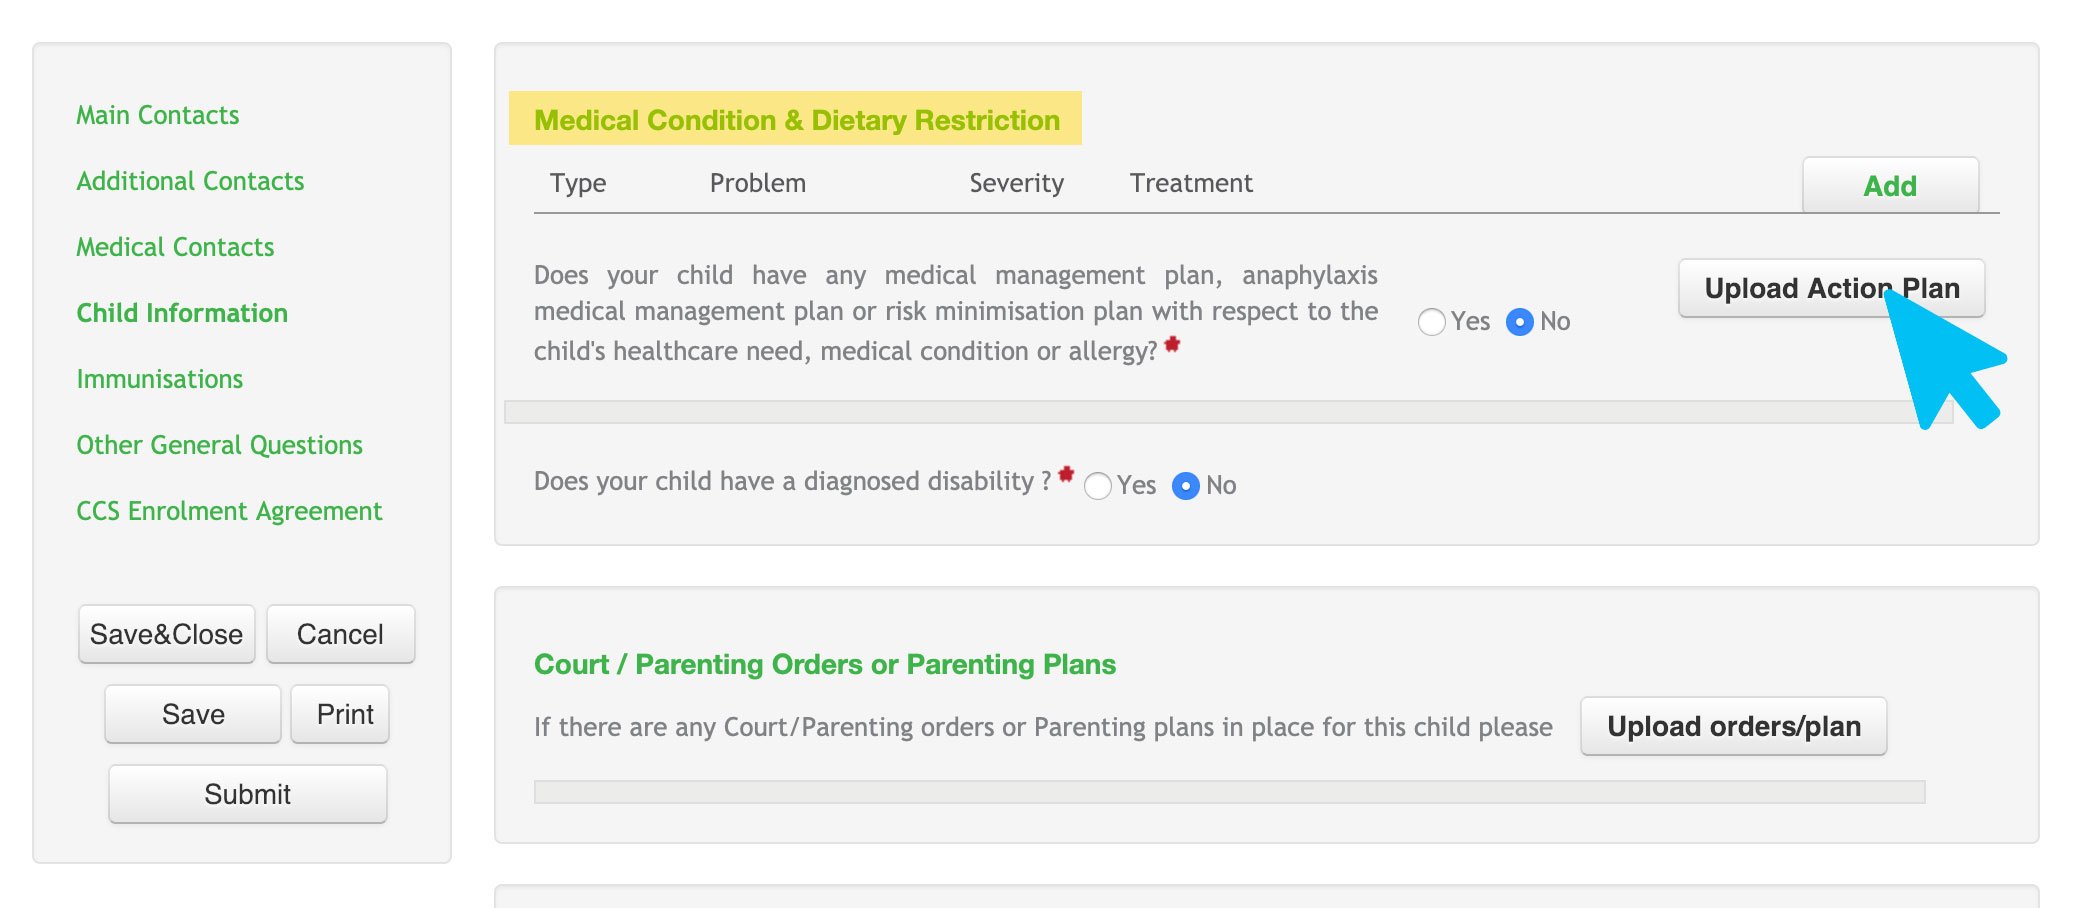Save the enrolment form

pyautogui.click(x=193, y=714)
